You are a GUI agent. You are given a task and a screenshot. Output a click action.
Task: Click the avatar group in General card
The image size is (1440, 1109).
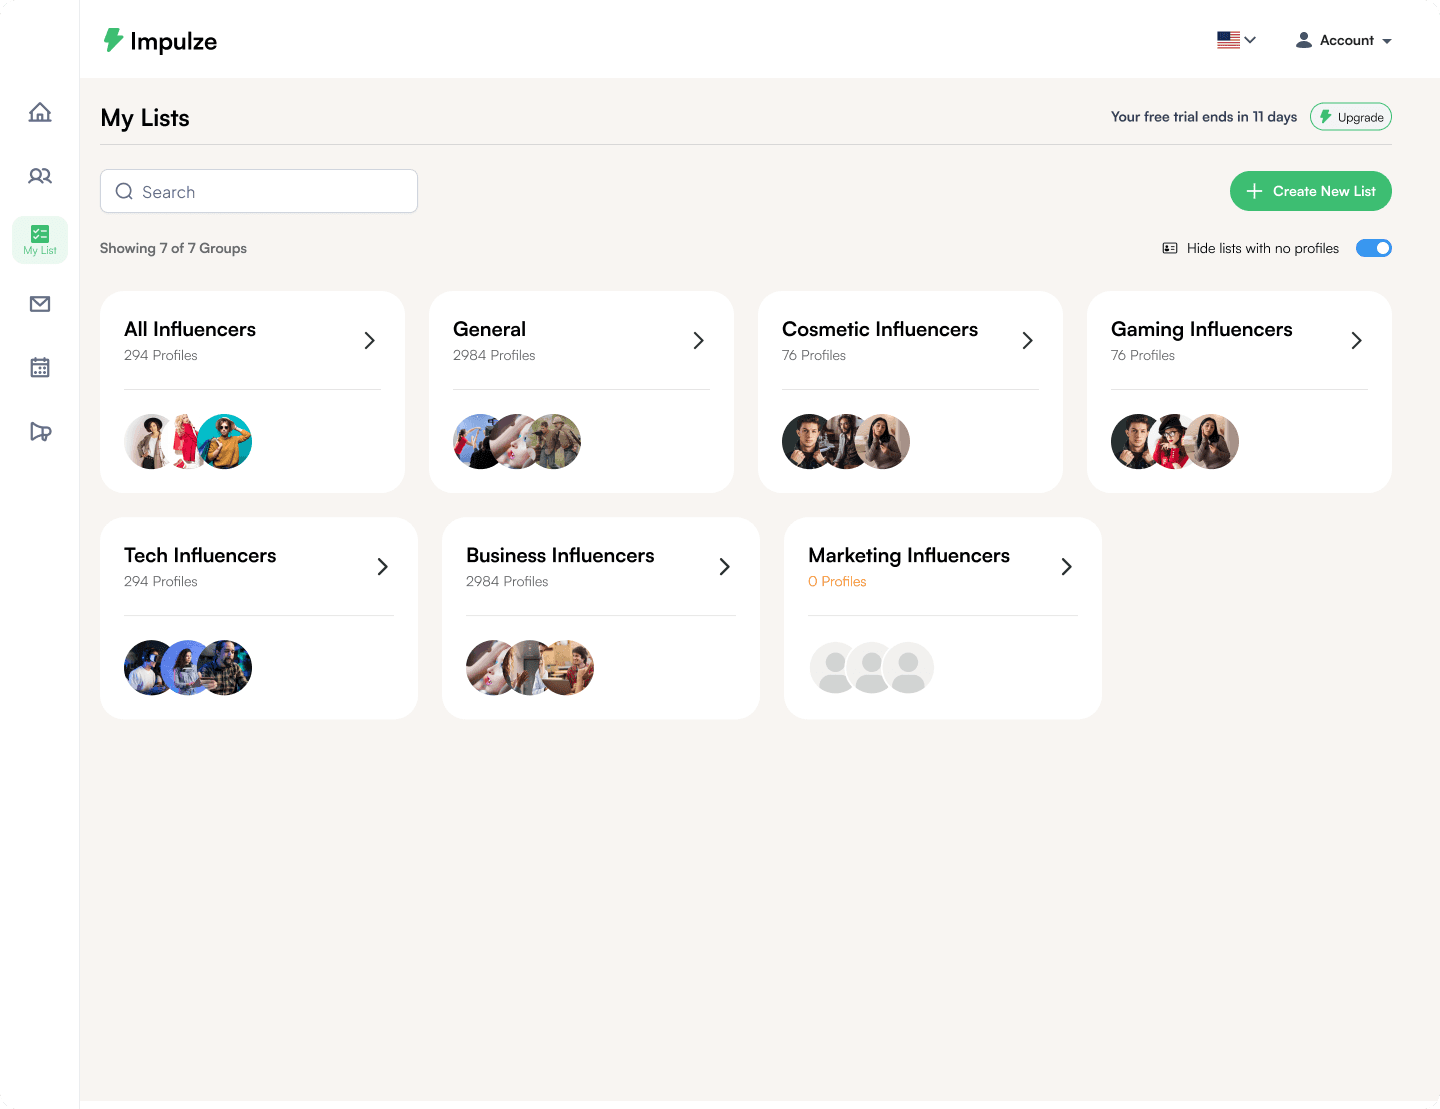point(517,441)
